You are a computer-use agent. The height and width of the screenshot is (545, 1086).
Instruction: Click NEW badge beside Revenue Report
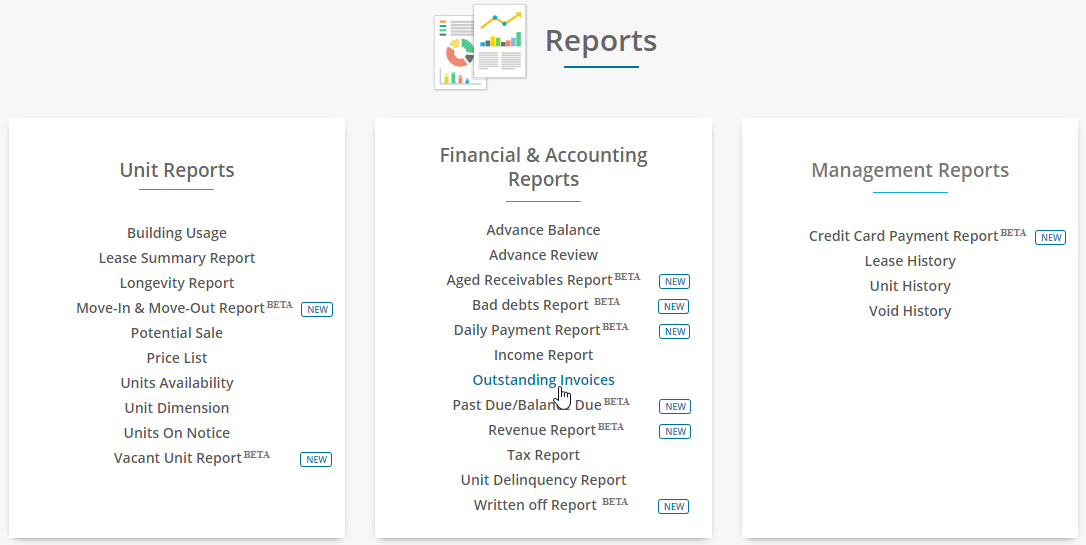point(675,431)
